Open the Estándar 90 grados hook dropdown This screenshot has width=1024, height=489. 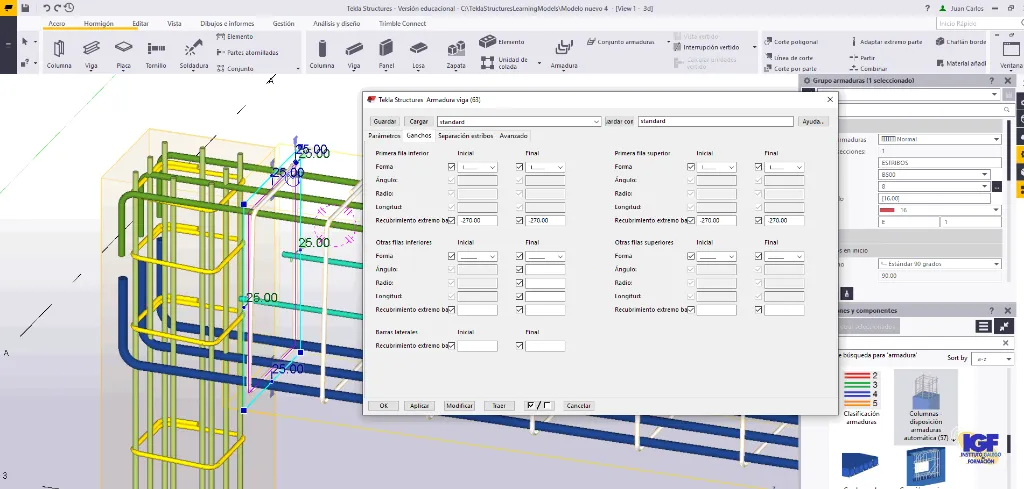[x=940, y=264]
